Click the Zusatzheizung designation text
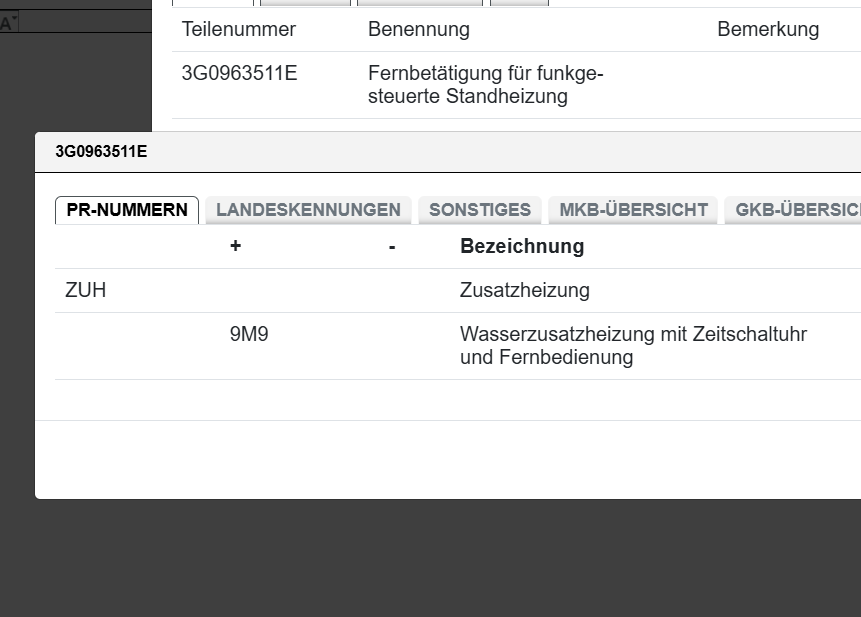The height and width of the screenshot is (617, 861). (524, 291)
